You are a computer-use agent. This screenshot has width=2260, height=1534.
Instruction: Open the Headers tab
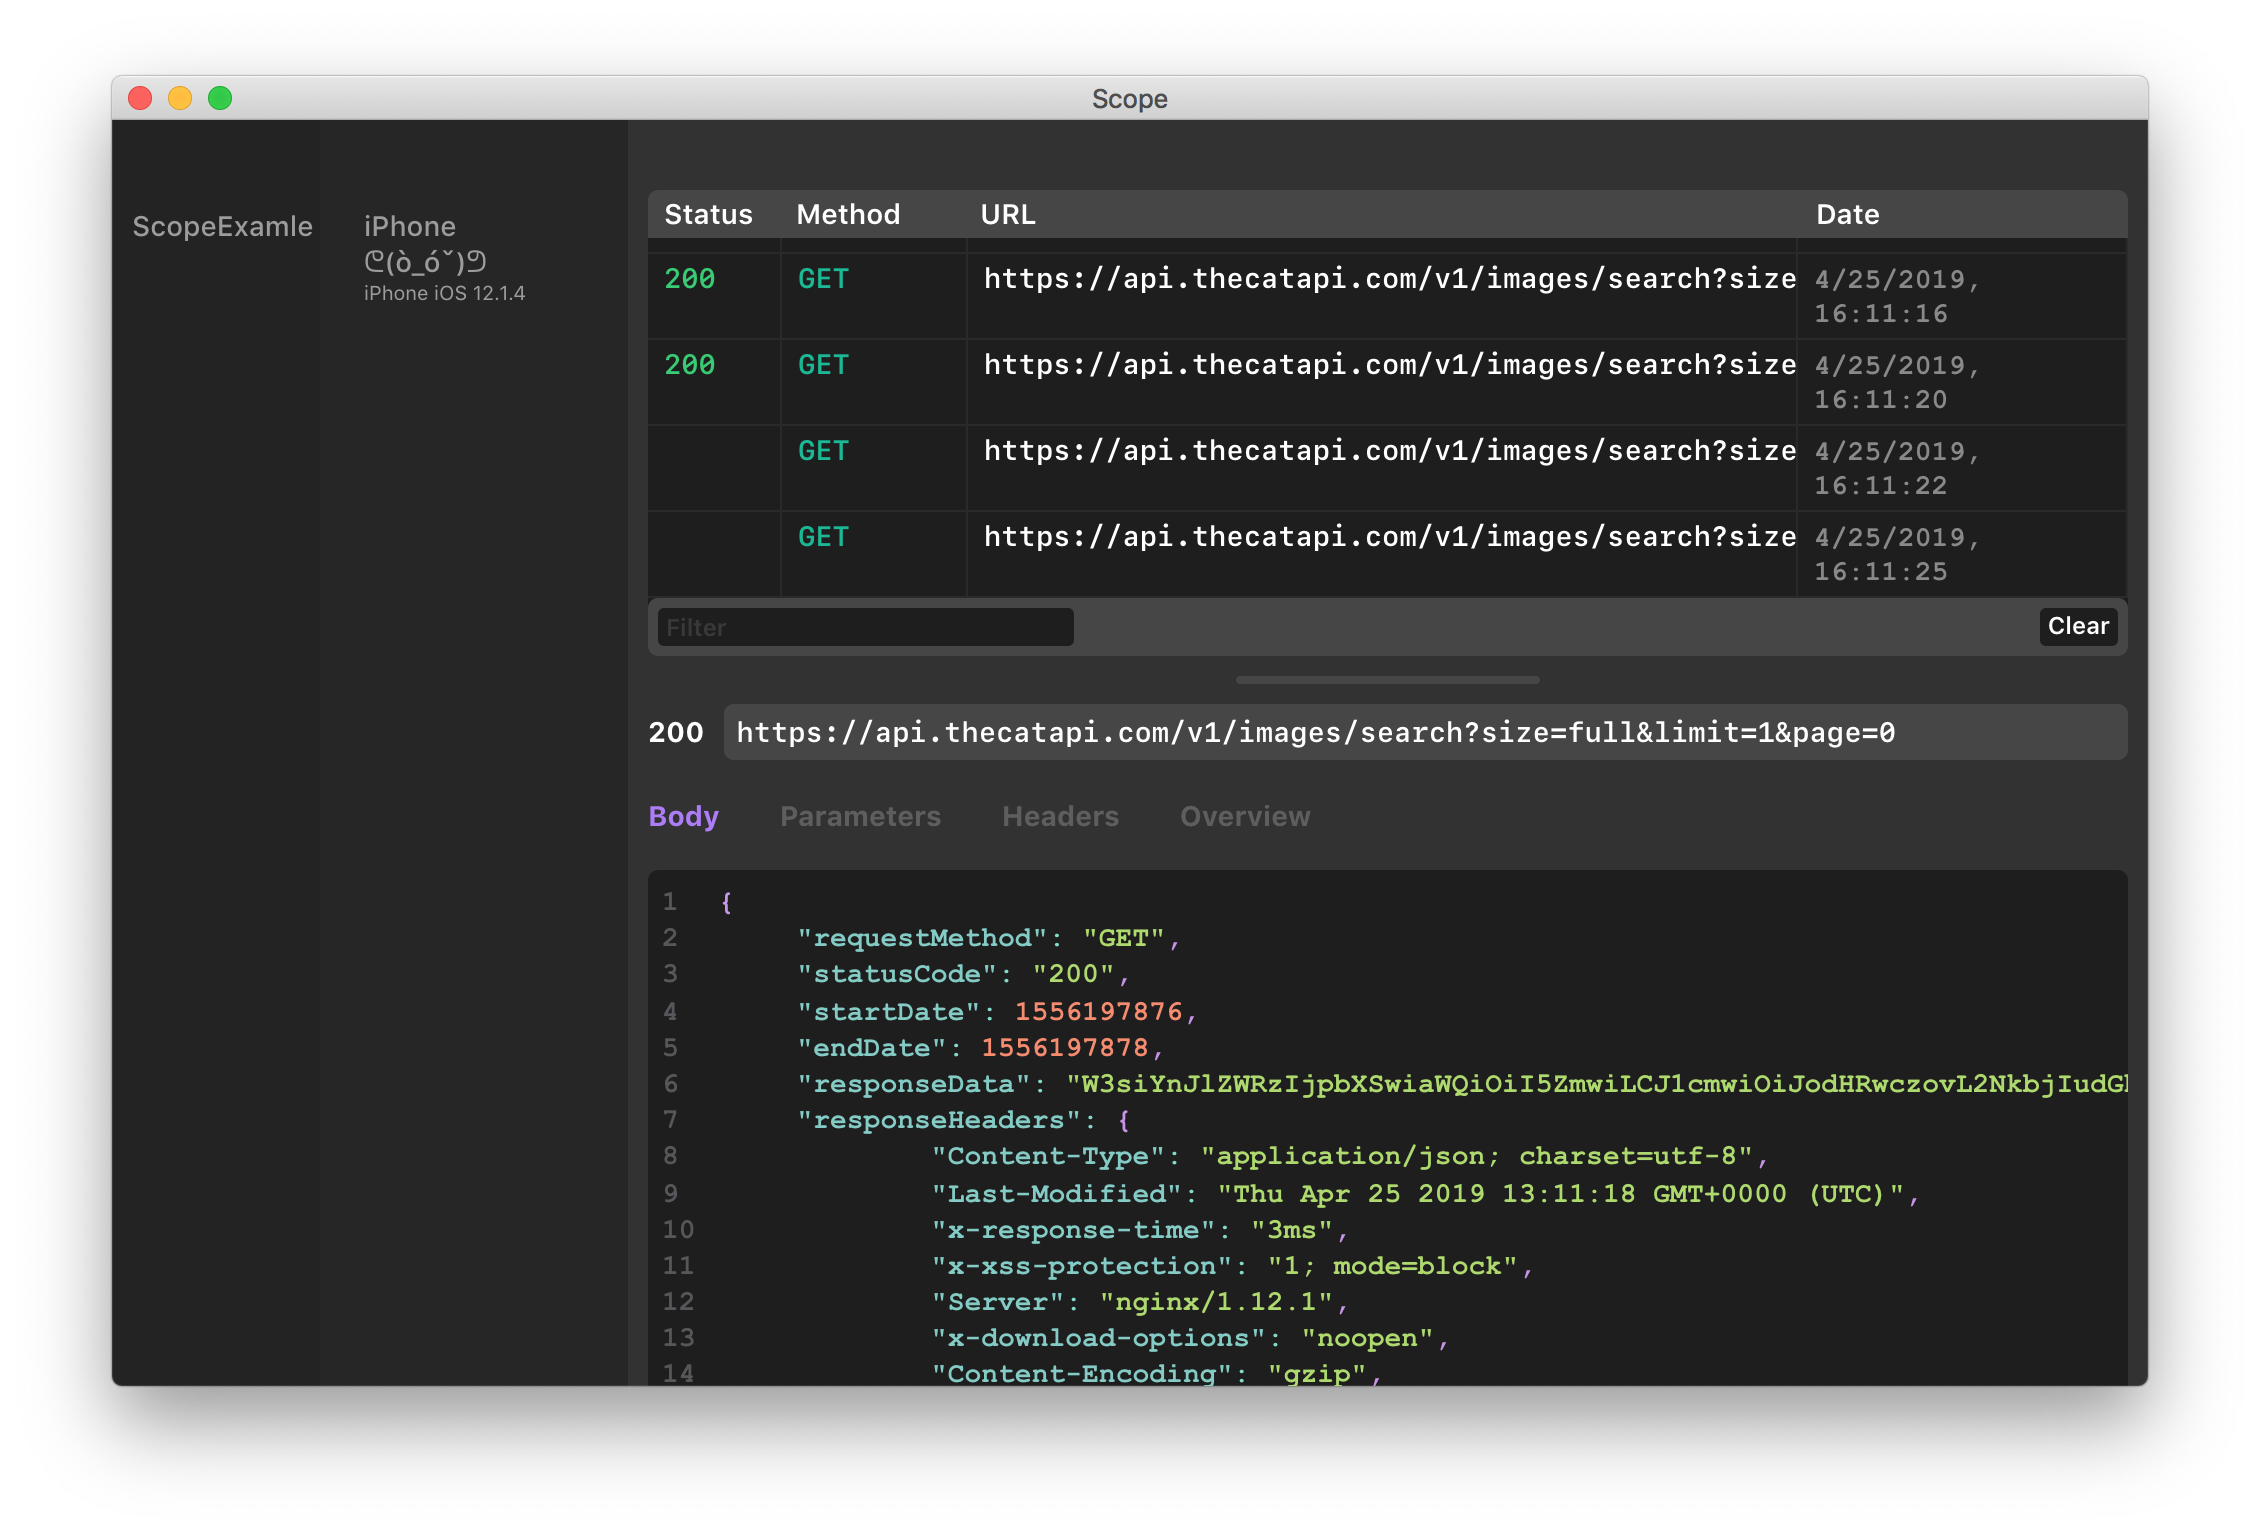[1060, 816]
